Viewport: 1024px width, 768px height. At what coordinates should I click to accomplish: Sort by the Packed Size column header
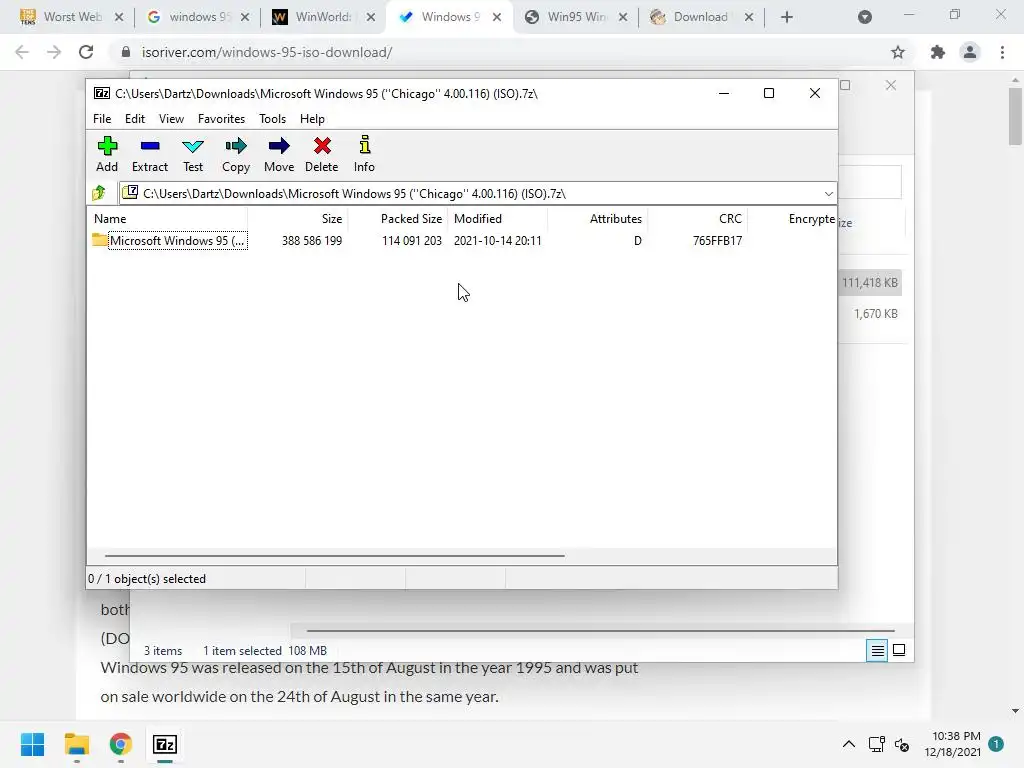(397, 219)
